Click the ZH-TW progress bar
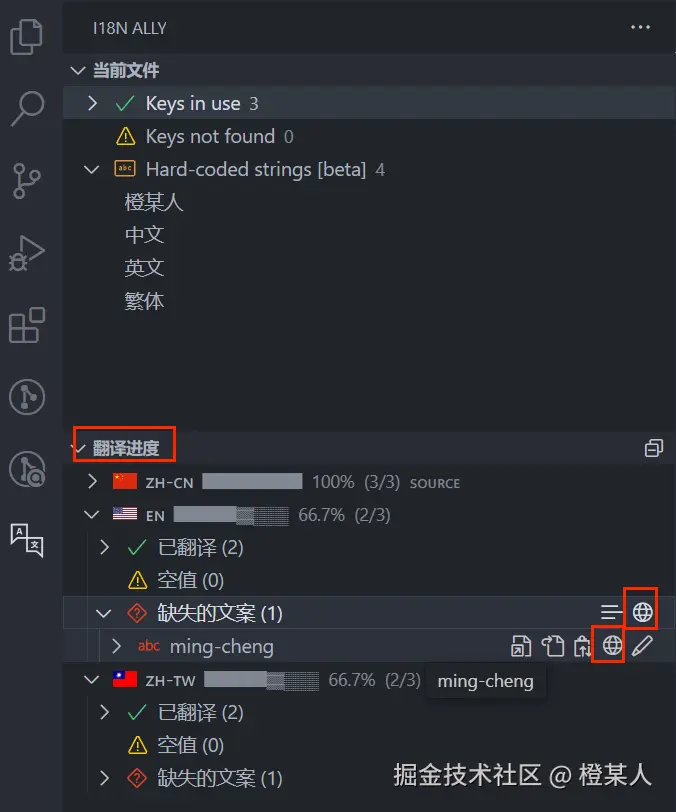Image resolution: width=676 pixels, height=812 pixels. (262, 680)
